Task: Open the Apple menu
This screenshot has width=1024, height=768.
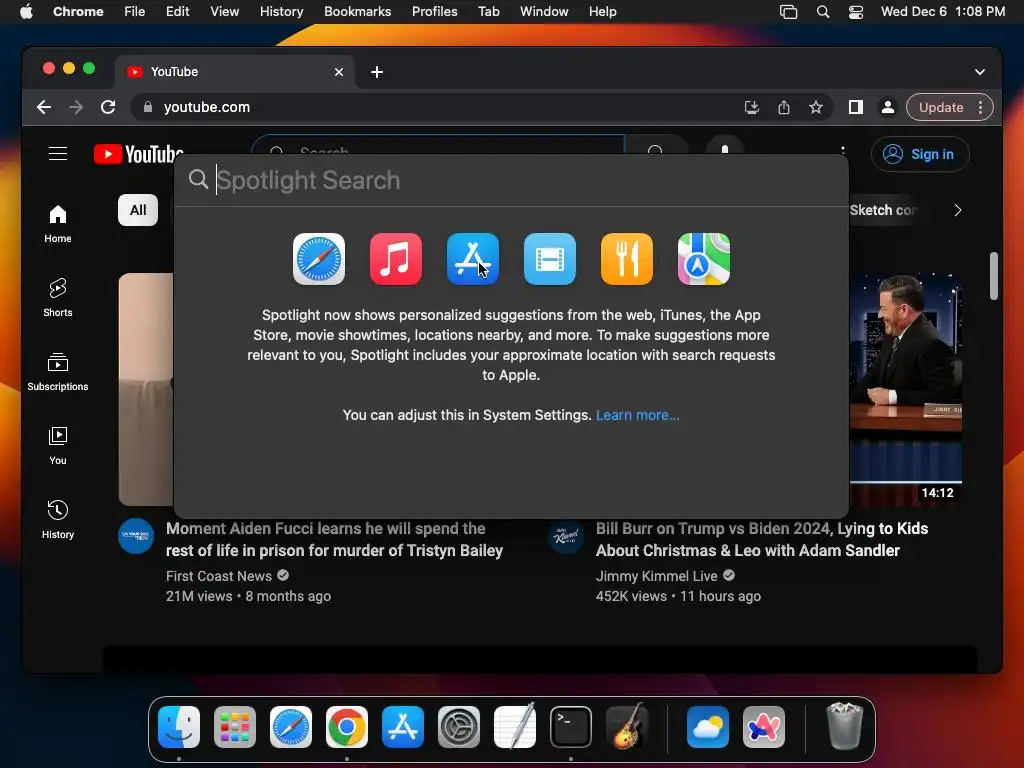Action: 26,12
